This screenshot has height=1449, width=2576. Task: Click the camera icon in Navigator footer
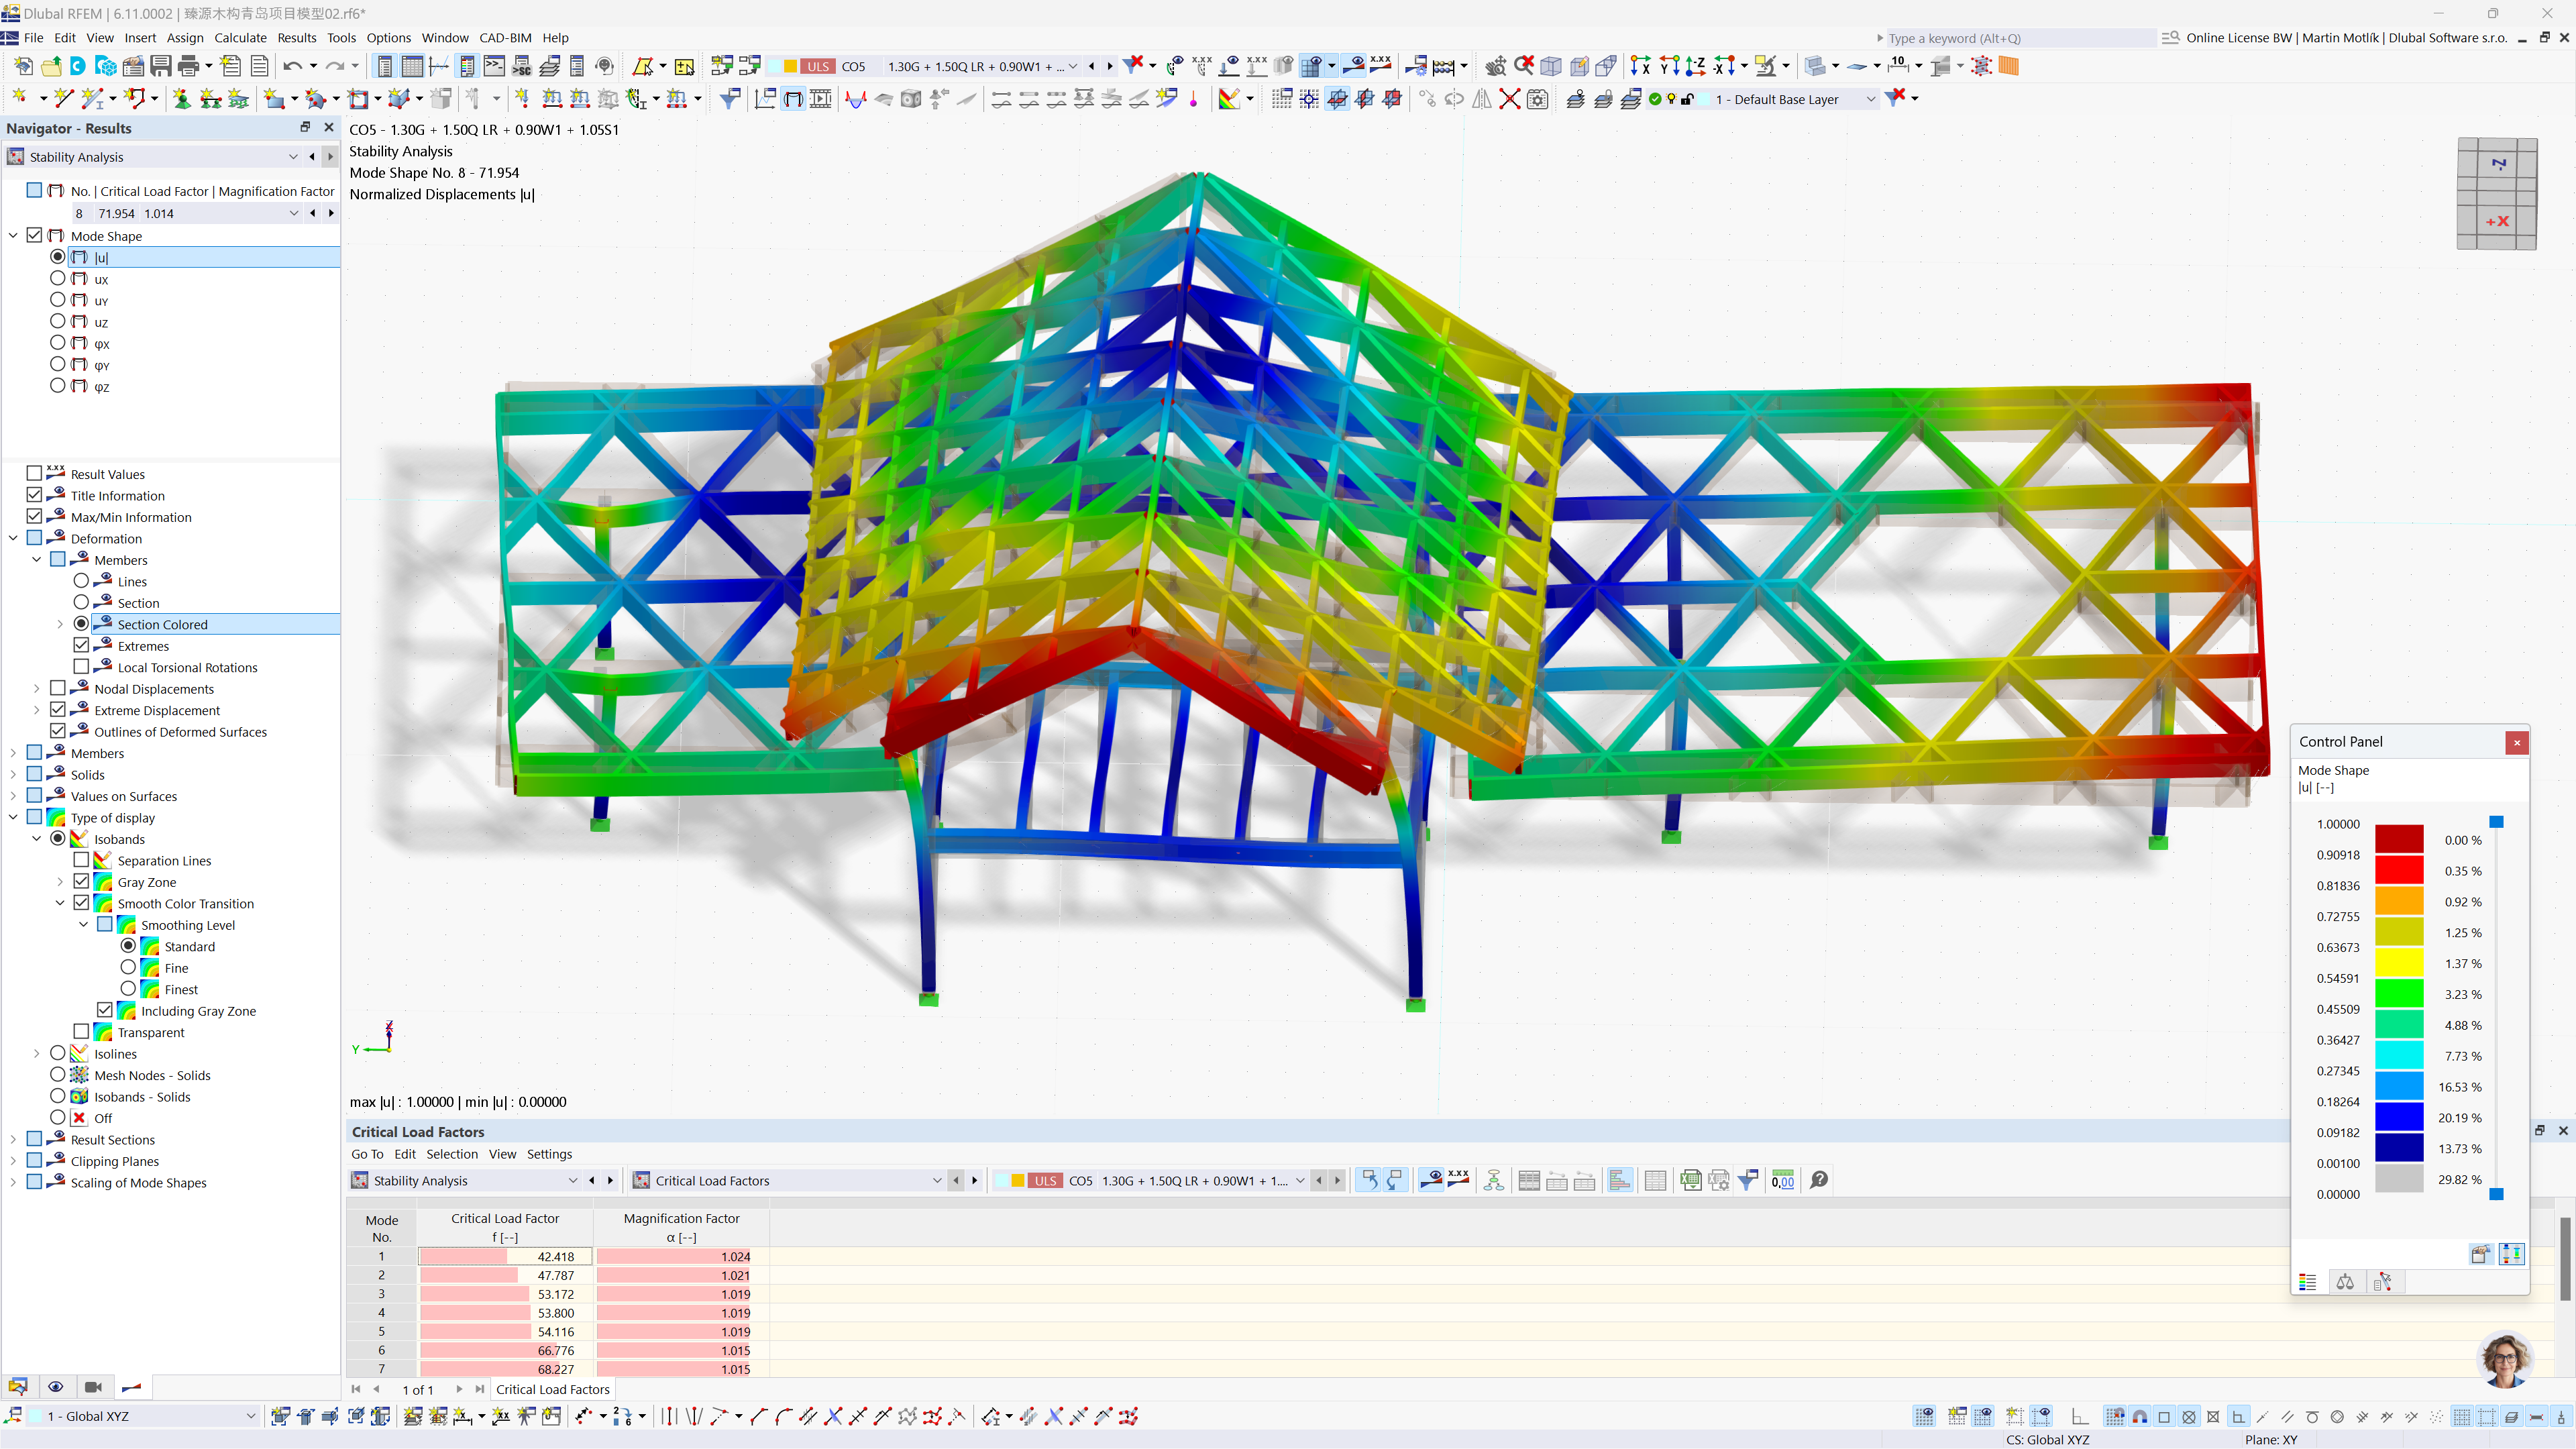tap(93, 1387)
